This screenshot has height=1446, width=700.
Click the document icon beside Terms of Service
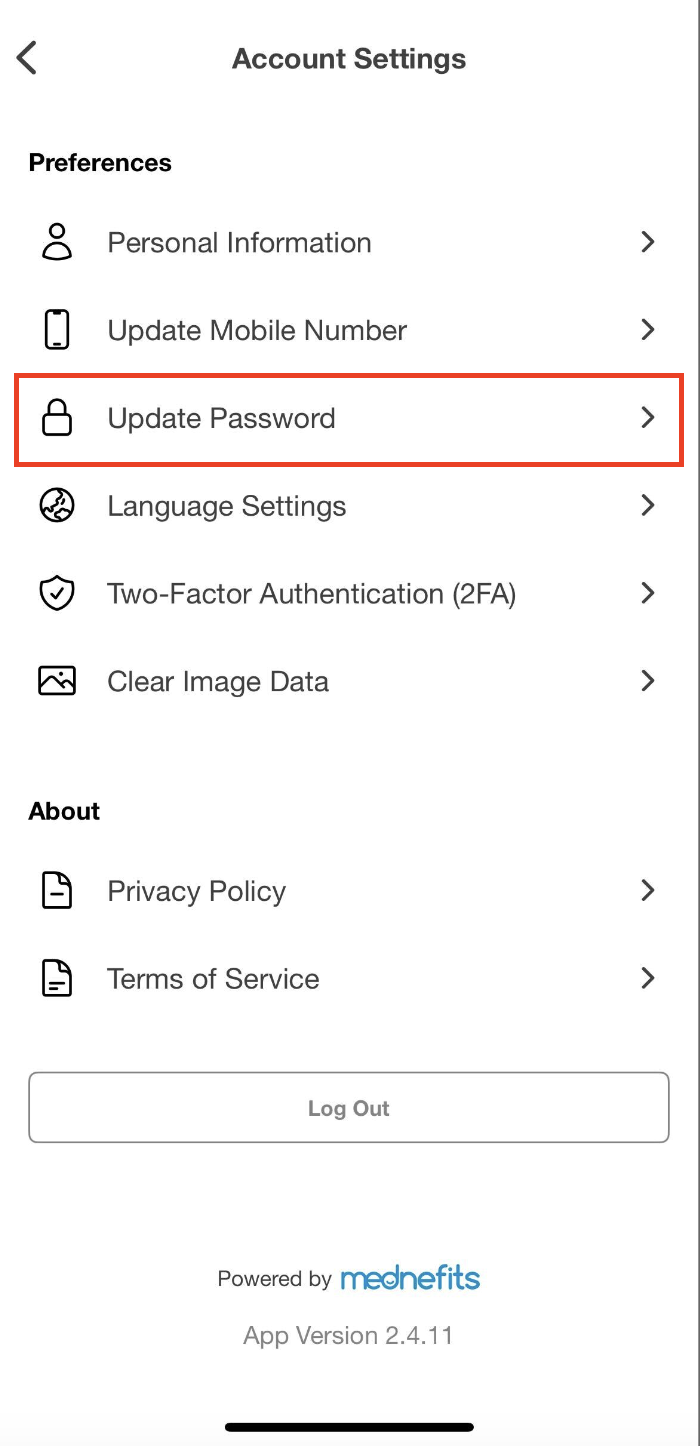[x=57, y=978]
